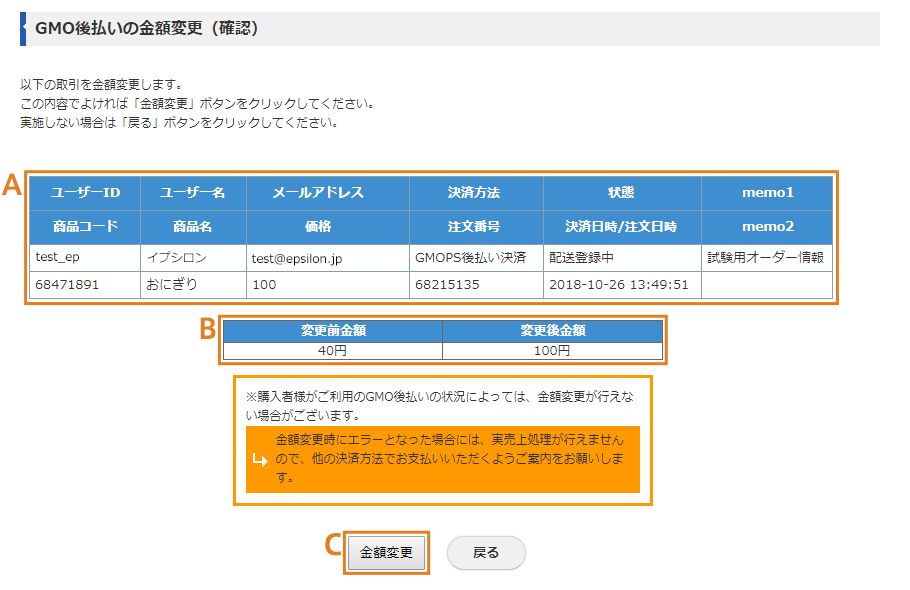This screenshot has height=590, width=910.
Task: Click the 価格 column header
Action: coord(328,227)
